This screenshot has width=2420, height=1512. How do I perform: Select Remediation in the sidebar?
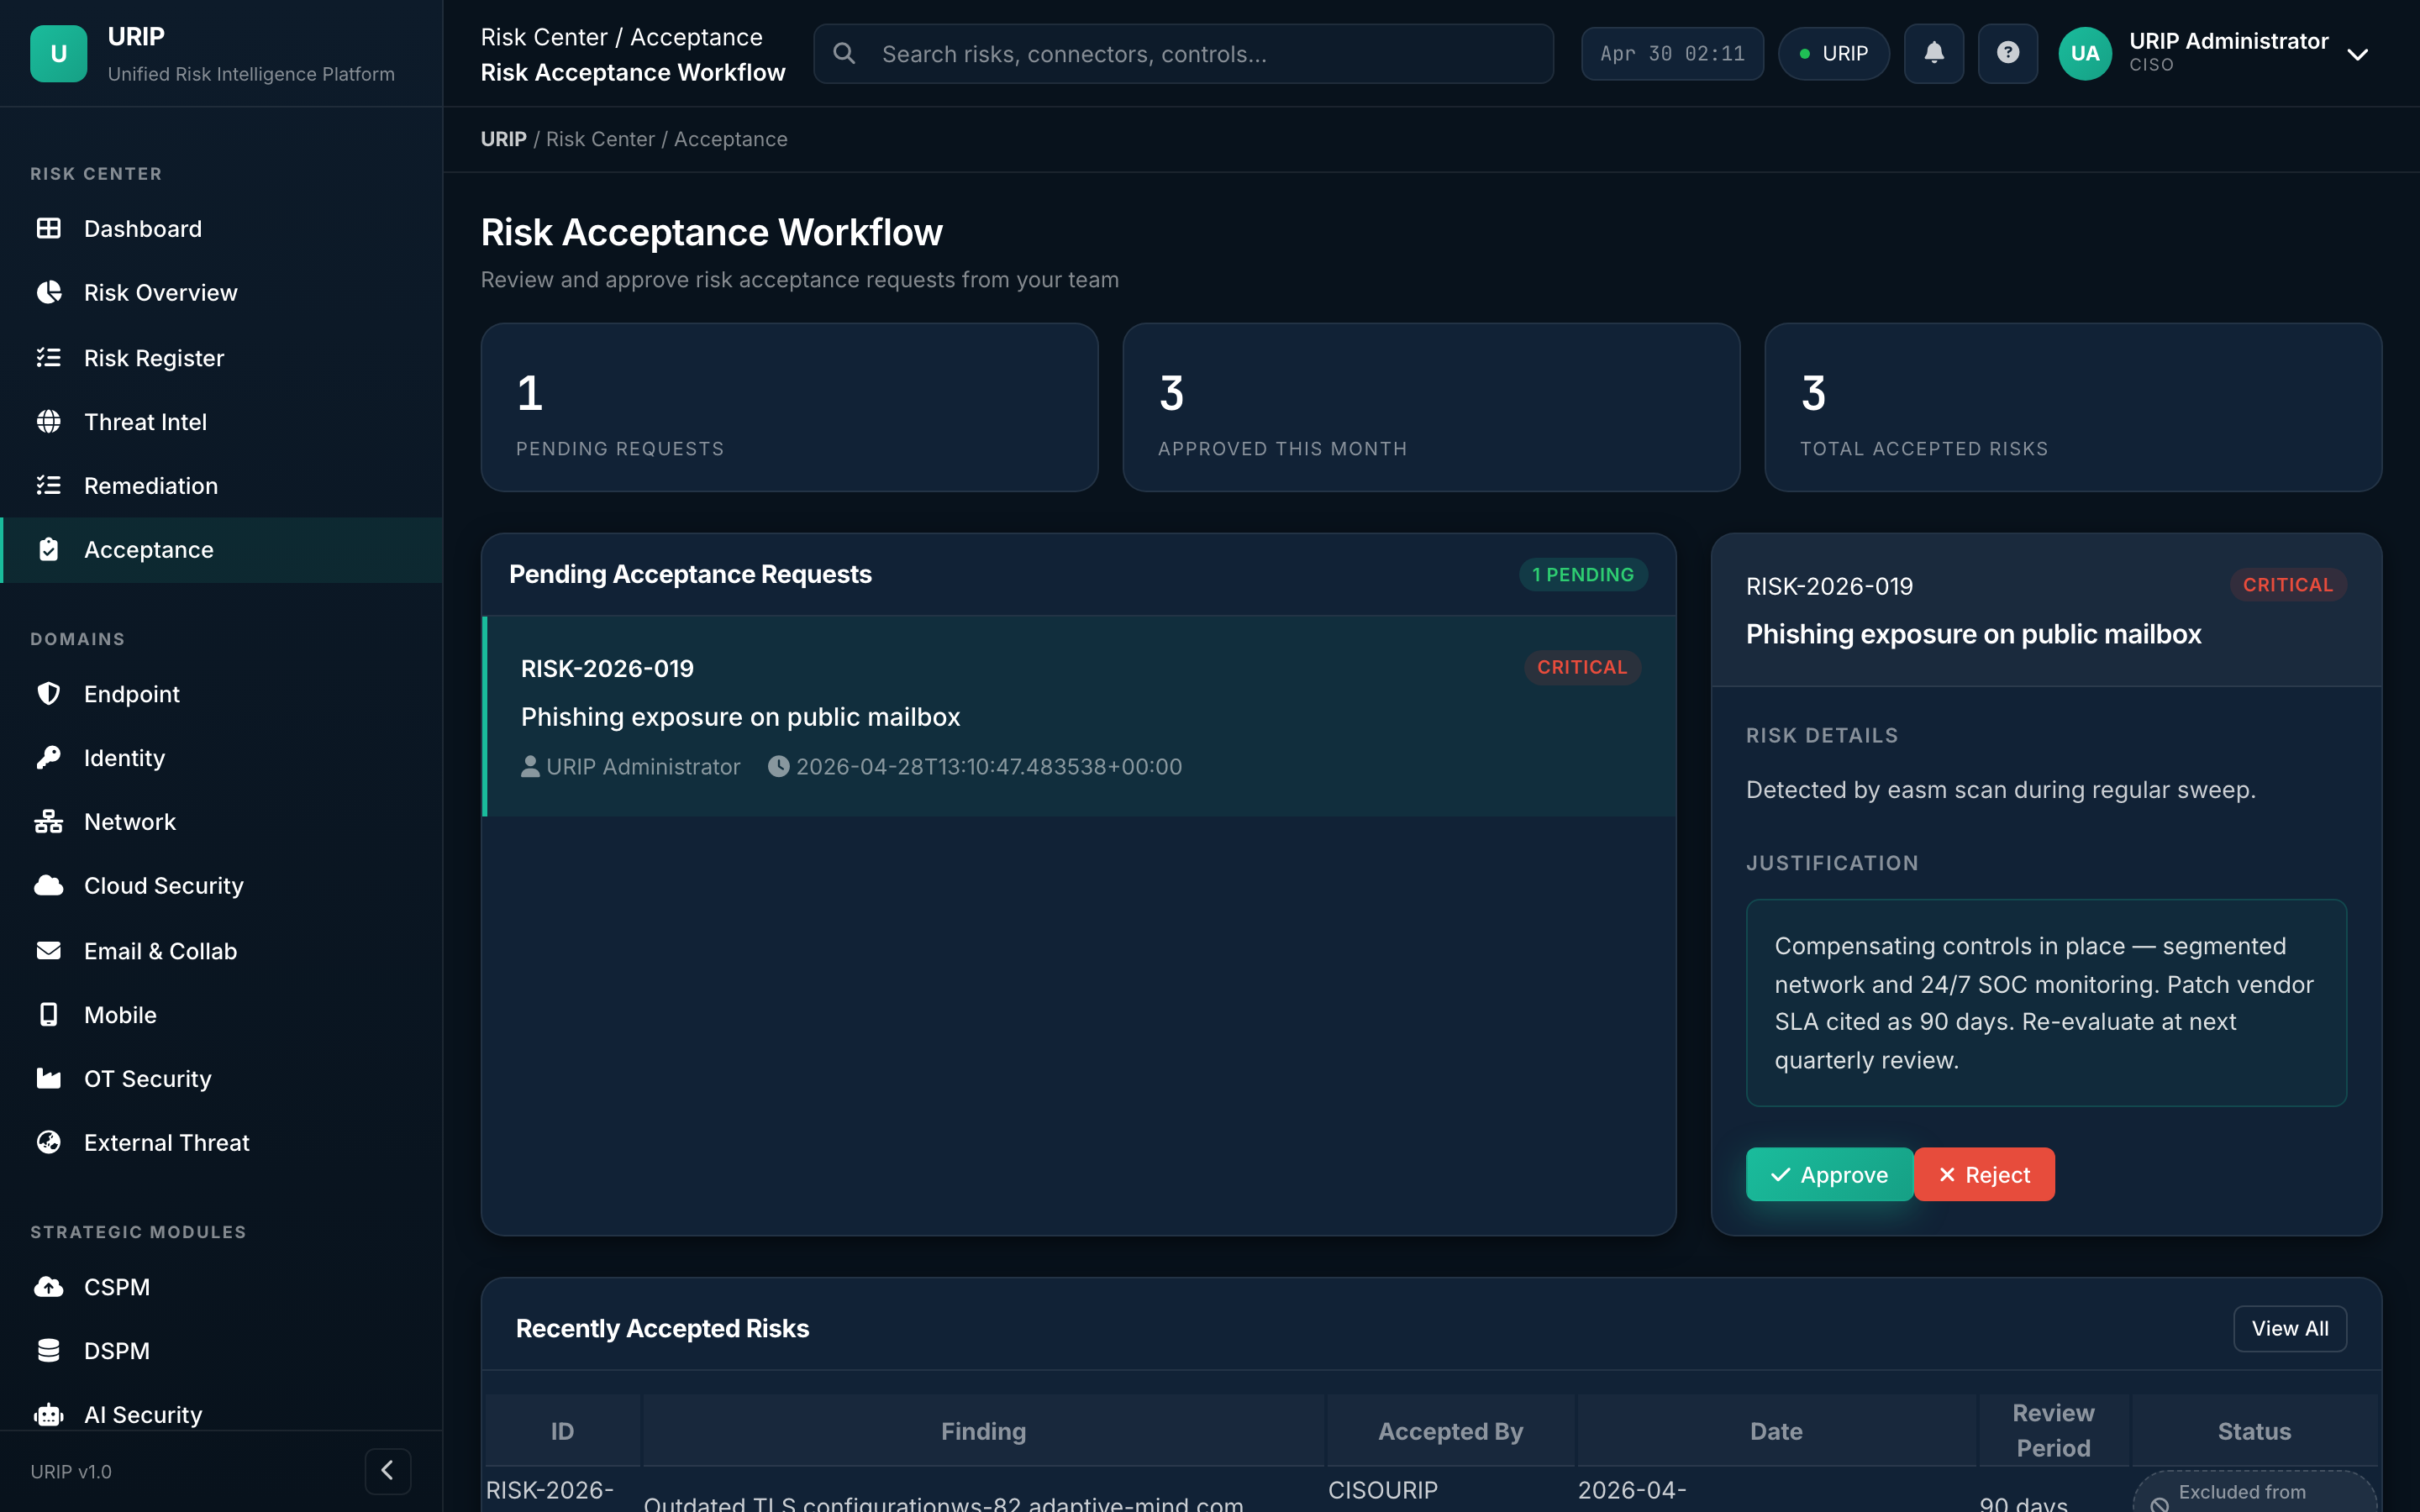[221, 485]
